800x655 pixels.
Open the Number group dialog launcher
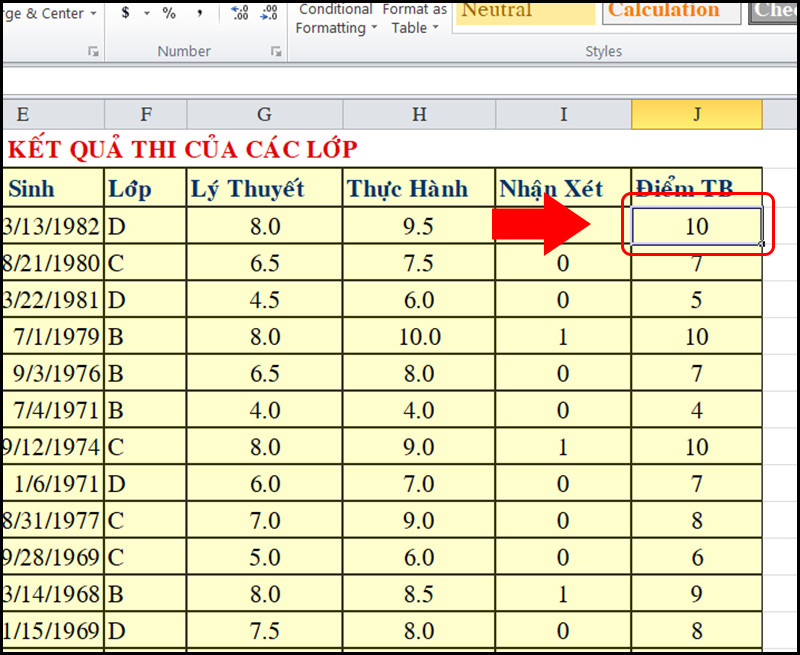[x=277, y=51]
